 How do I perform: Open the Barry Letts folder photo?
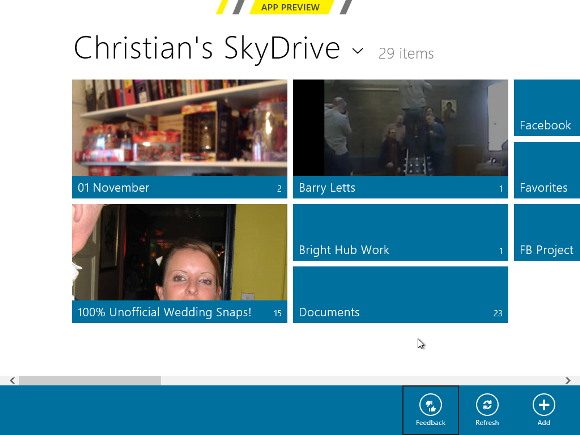[x=400, y=128]
